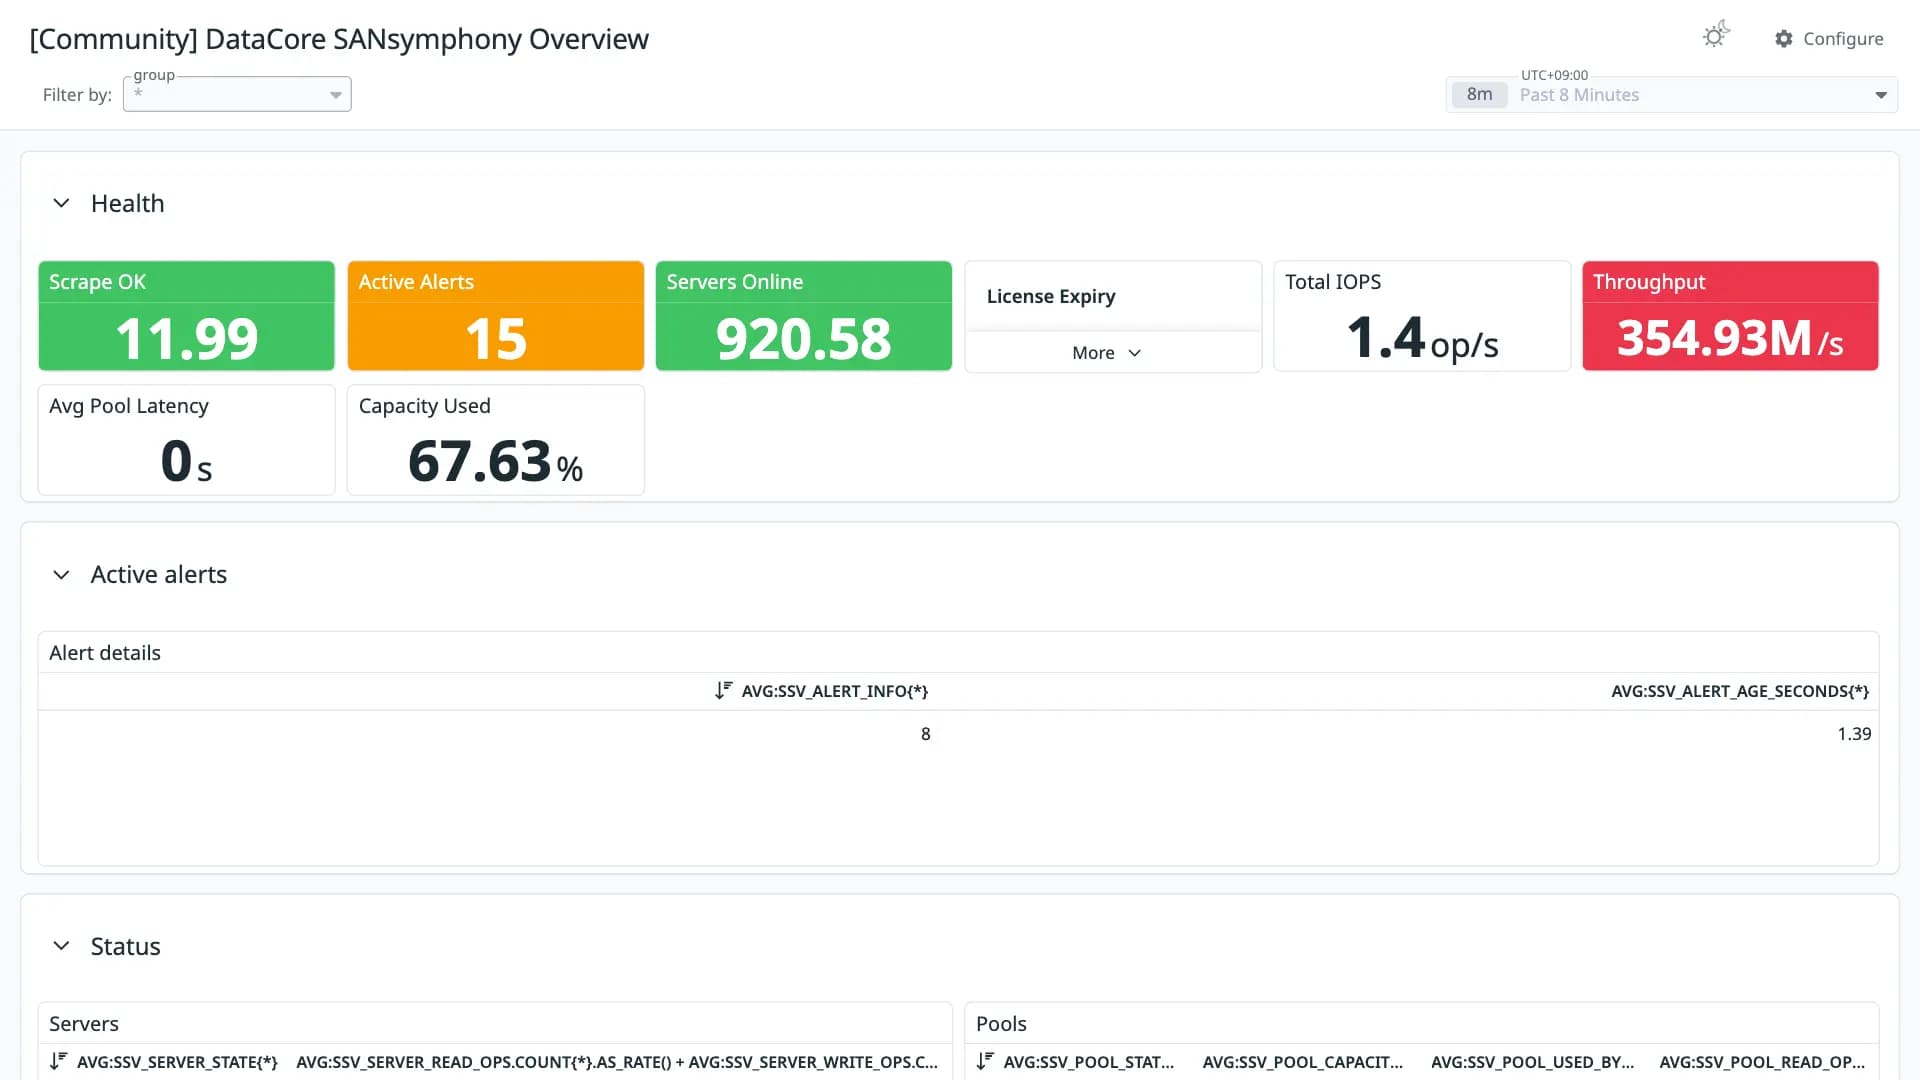The width and height of the screenshot is (1920, 1080).
Task: Open the Past 8 Minutes time range dropdown
Action: 1672,95
